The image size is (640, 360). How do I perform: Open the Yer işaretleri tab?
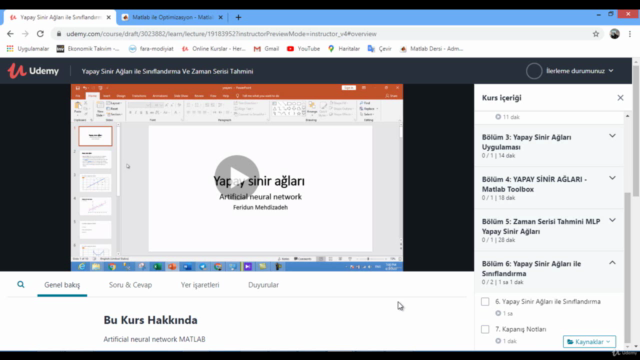[x=200, y=285]
